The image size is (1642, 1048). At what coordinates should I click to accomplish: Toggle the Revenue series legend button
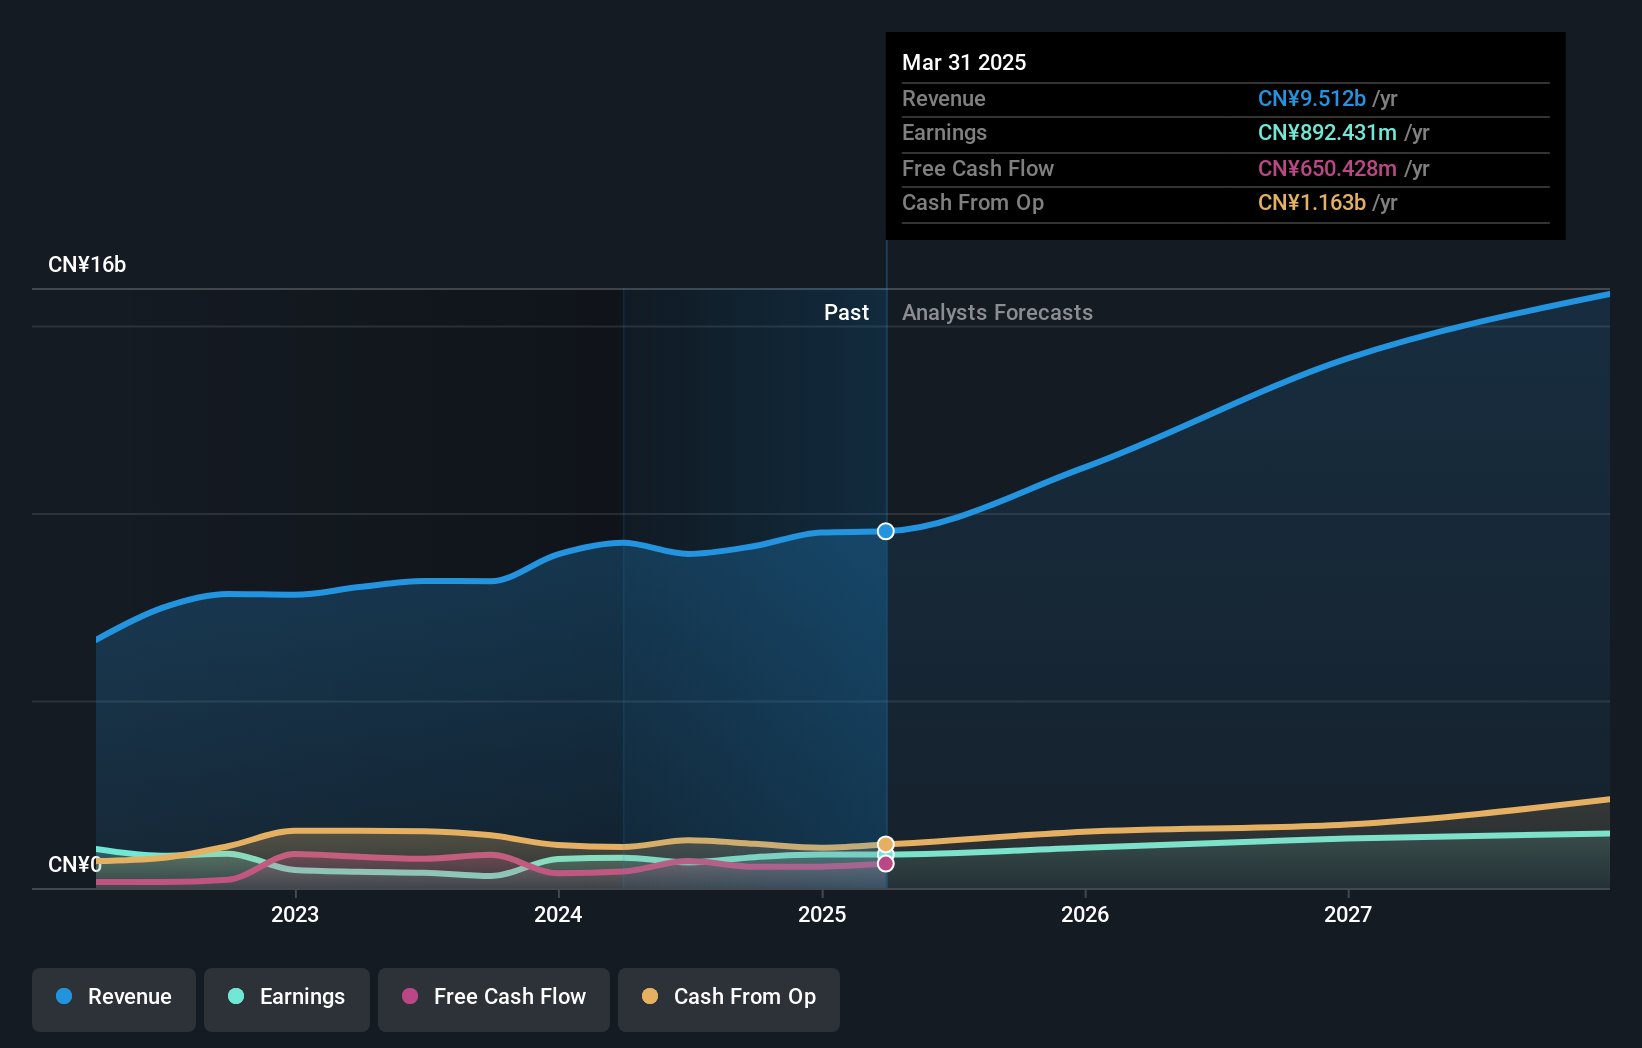tap(114, 999)
